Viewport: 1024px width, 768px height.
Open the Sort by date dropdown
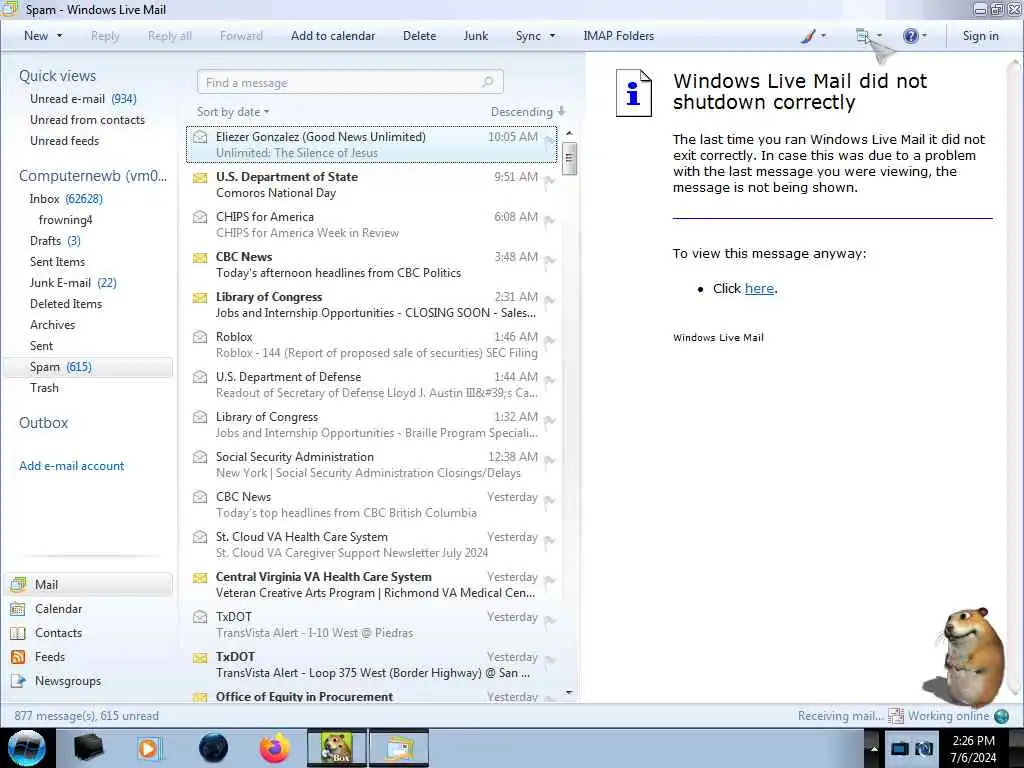click(x=233, y=112)
